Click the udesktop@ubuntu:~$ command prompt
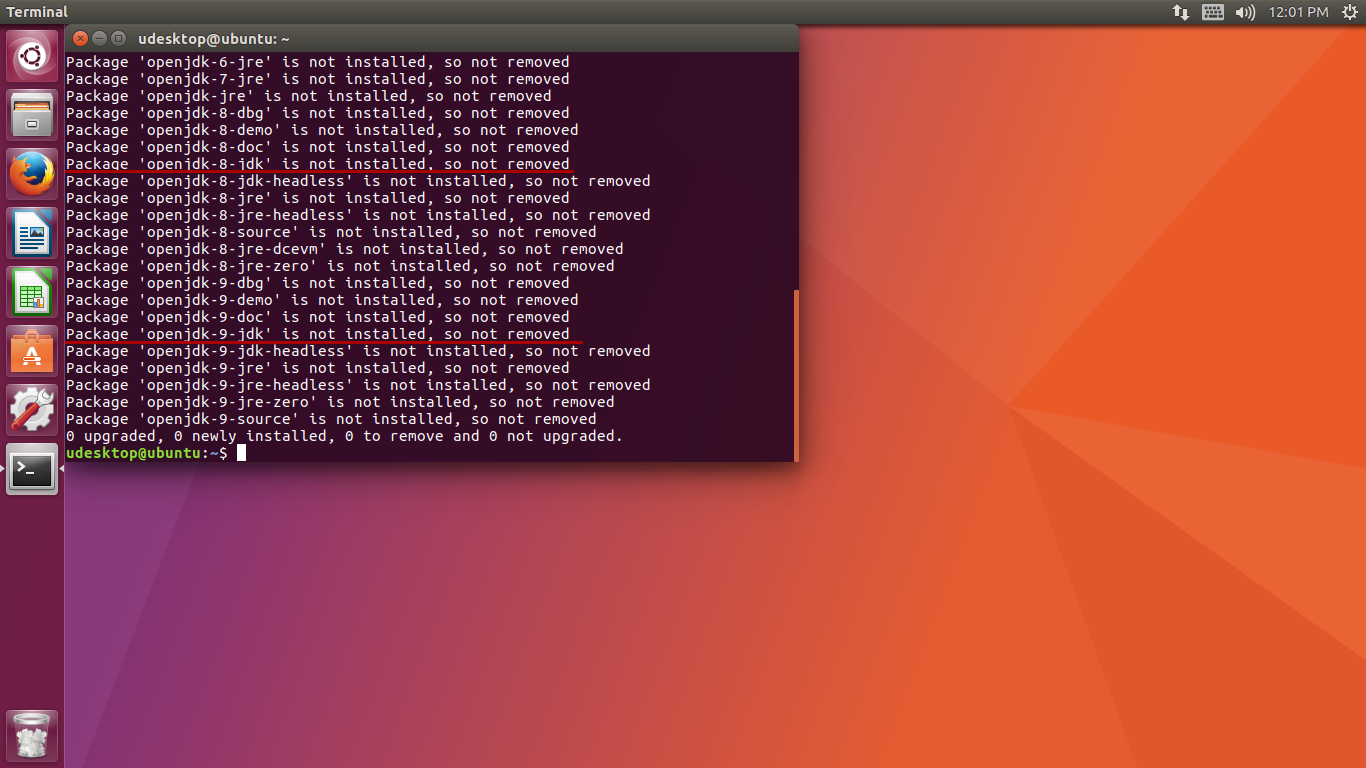1366x768 pixels. coord(147,453)
